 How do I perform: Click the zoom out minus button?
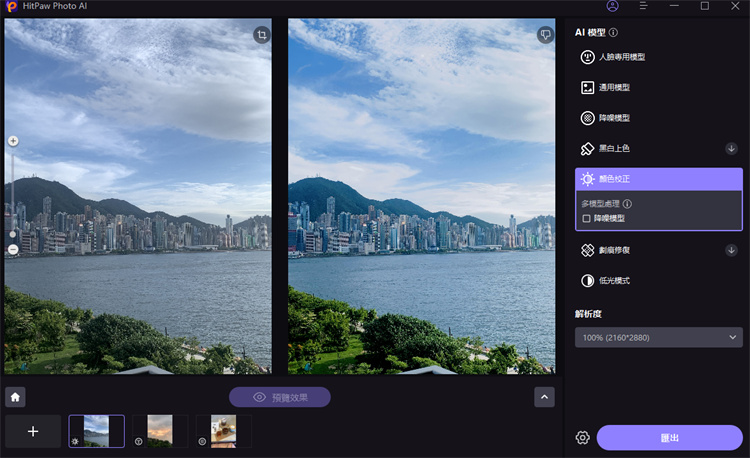13,249
